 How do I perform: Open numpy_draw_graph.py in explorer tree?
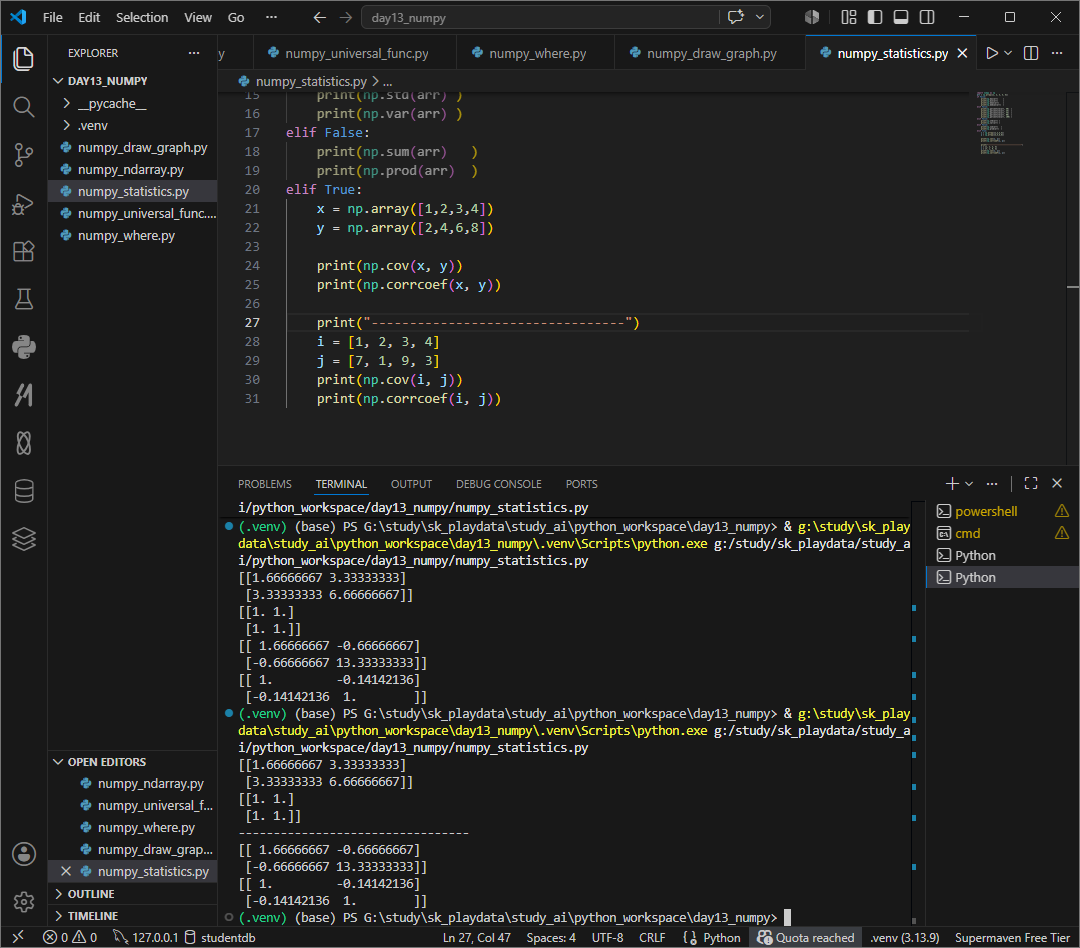pos(133,147)
